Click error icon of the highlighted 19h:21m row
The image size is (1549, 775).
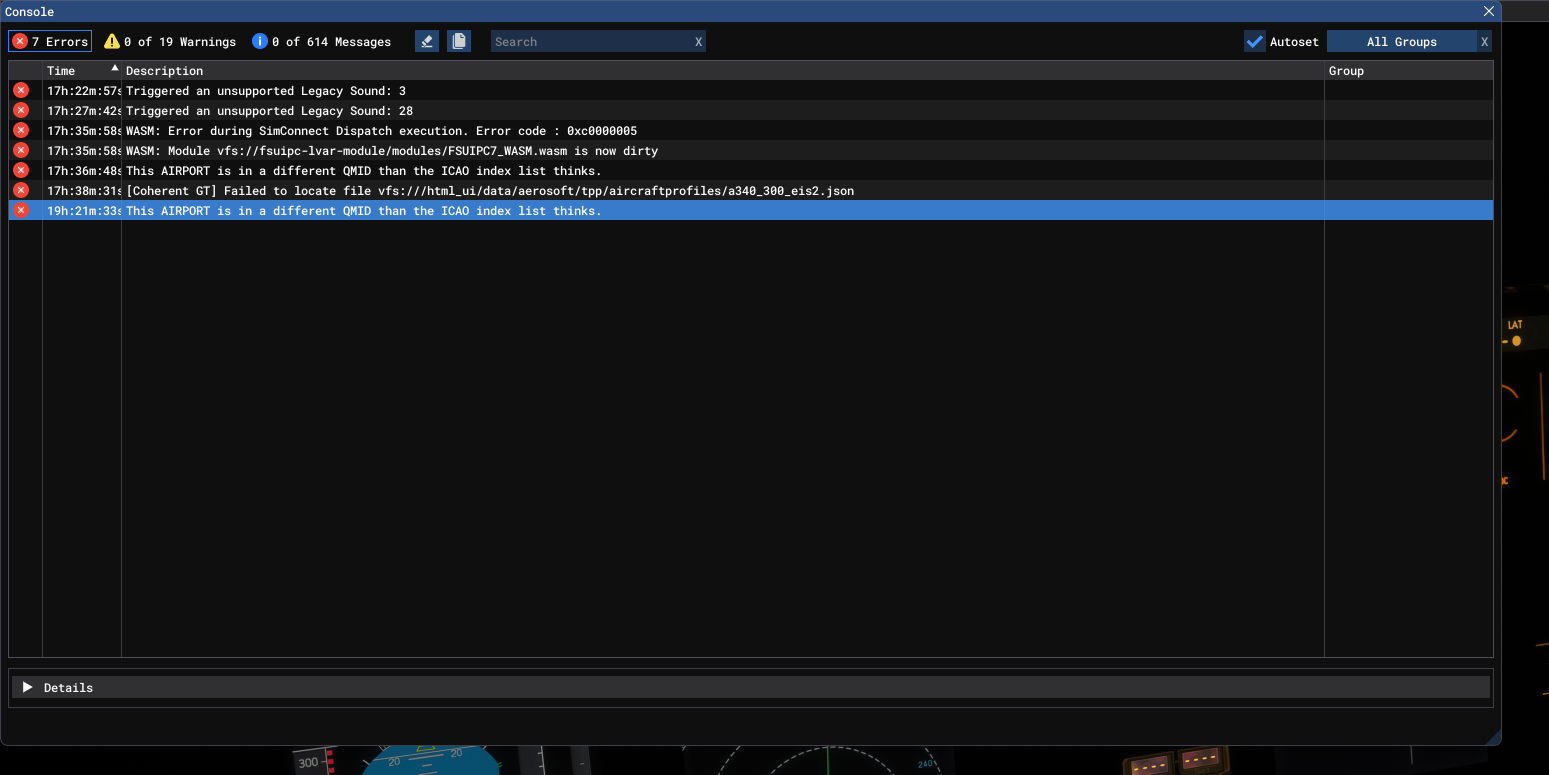pos(21,210)
